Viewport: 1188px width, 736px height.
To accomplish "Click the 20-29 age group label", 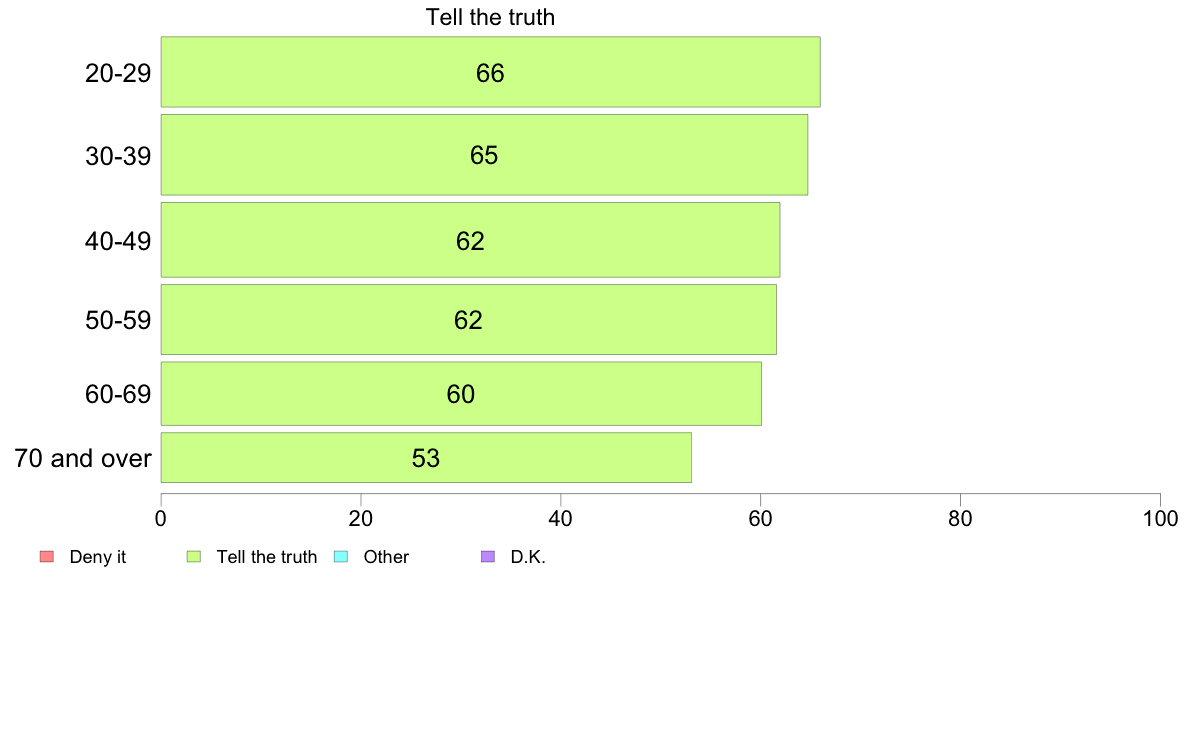I will pyautogui.click(x=118, y=73).
